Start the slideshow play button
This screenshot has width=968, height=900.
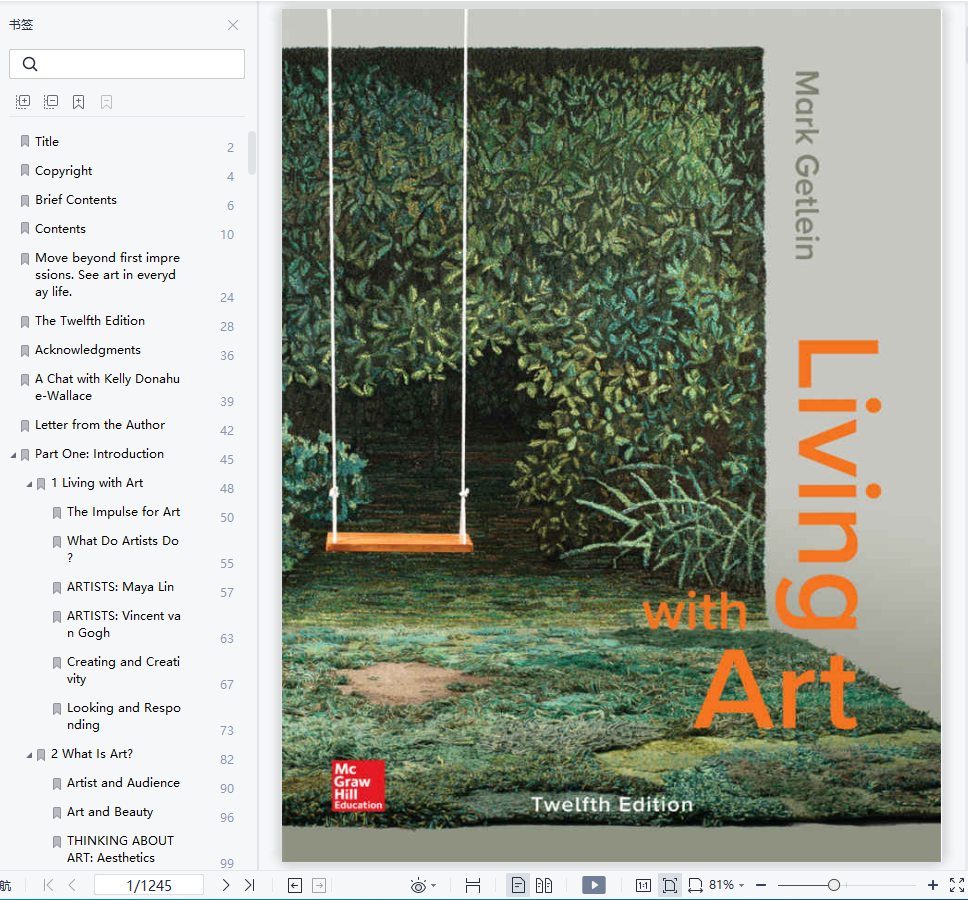(x=594, y=885)
